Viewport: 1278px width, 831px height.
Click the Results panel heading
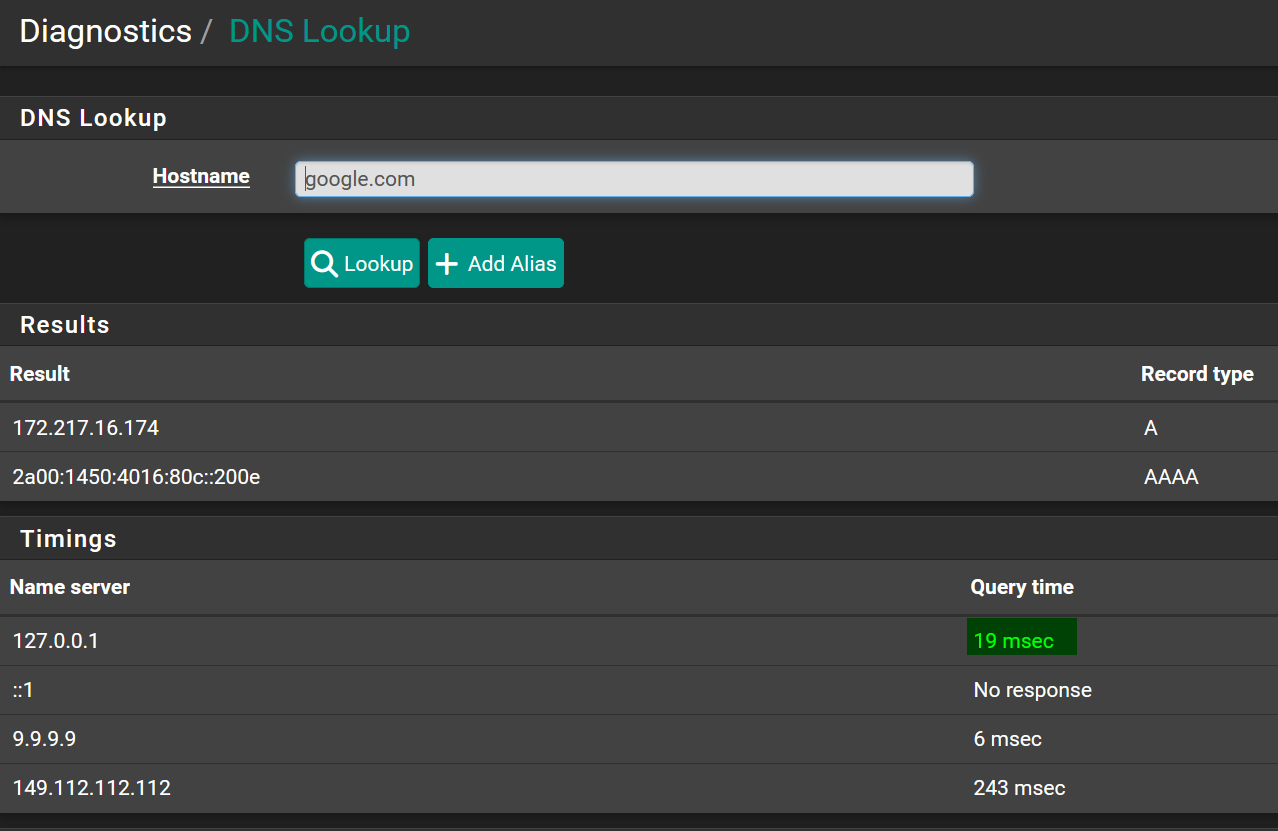[65, 325]
